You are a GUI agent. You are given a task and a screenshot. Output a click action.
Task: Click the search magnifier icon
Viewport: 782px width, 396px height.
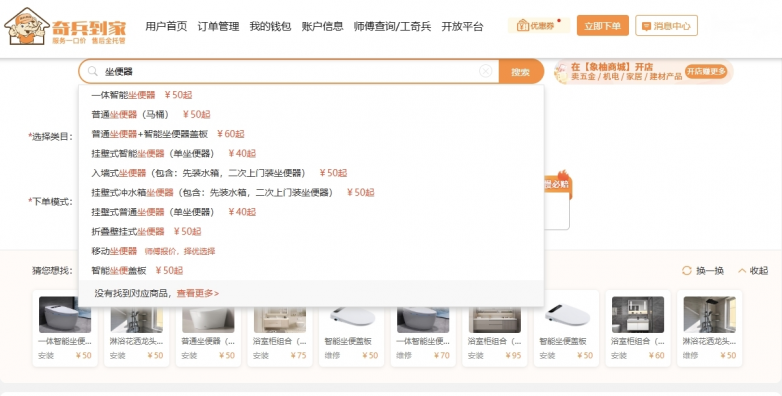93,71
